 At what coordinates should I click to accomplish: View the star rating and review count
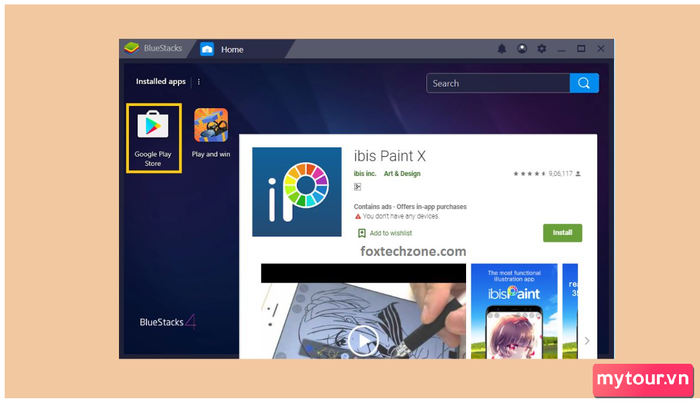pyautogui.click(x=547, y=174)
